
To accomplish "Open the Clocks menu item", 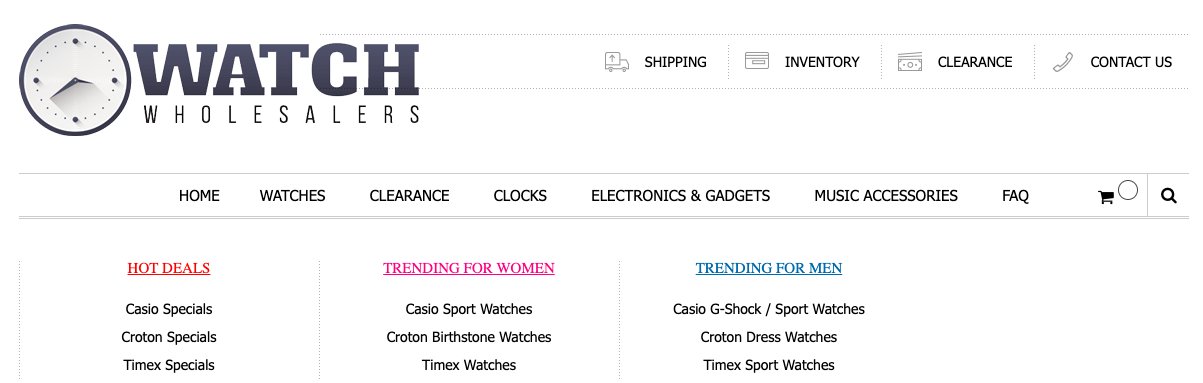I will click(x=520, y=196).
